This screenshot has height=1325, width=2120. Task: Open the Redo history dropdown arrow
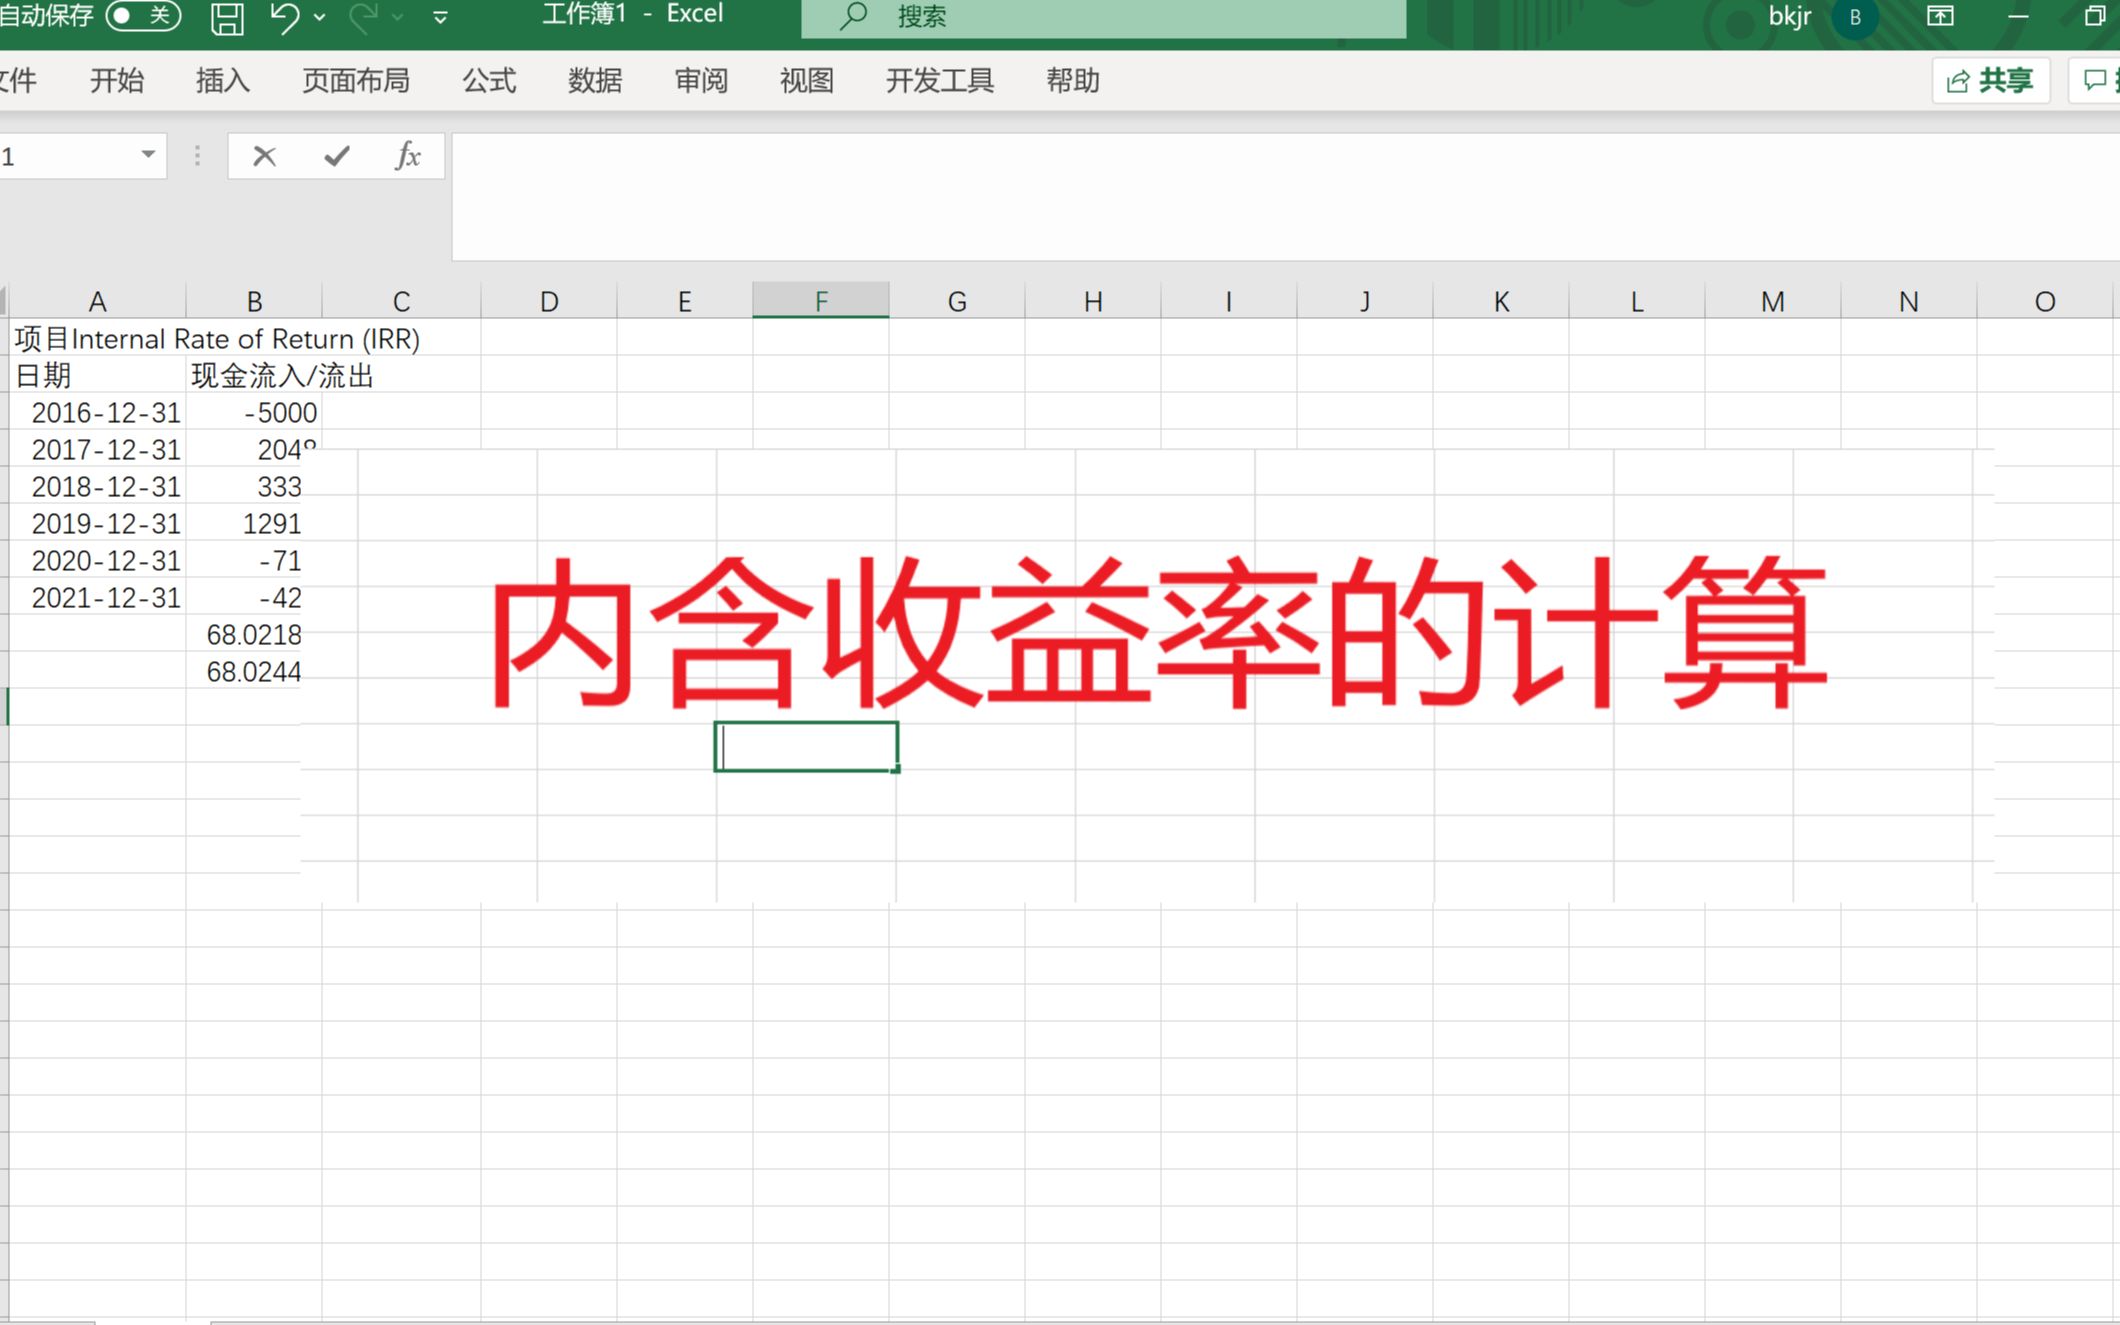pyautogui.click(x=398, y=17)
